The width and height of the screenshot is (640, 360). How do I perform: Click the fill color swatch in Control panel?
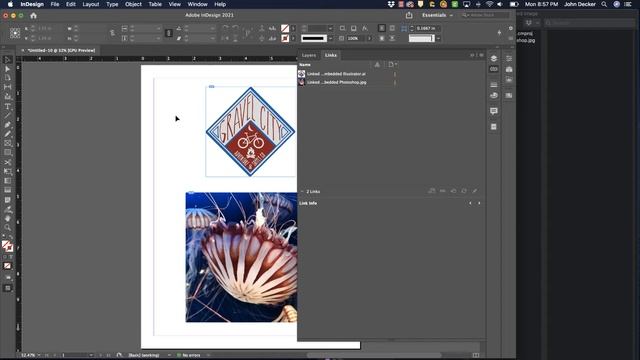[285, 29]
